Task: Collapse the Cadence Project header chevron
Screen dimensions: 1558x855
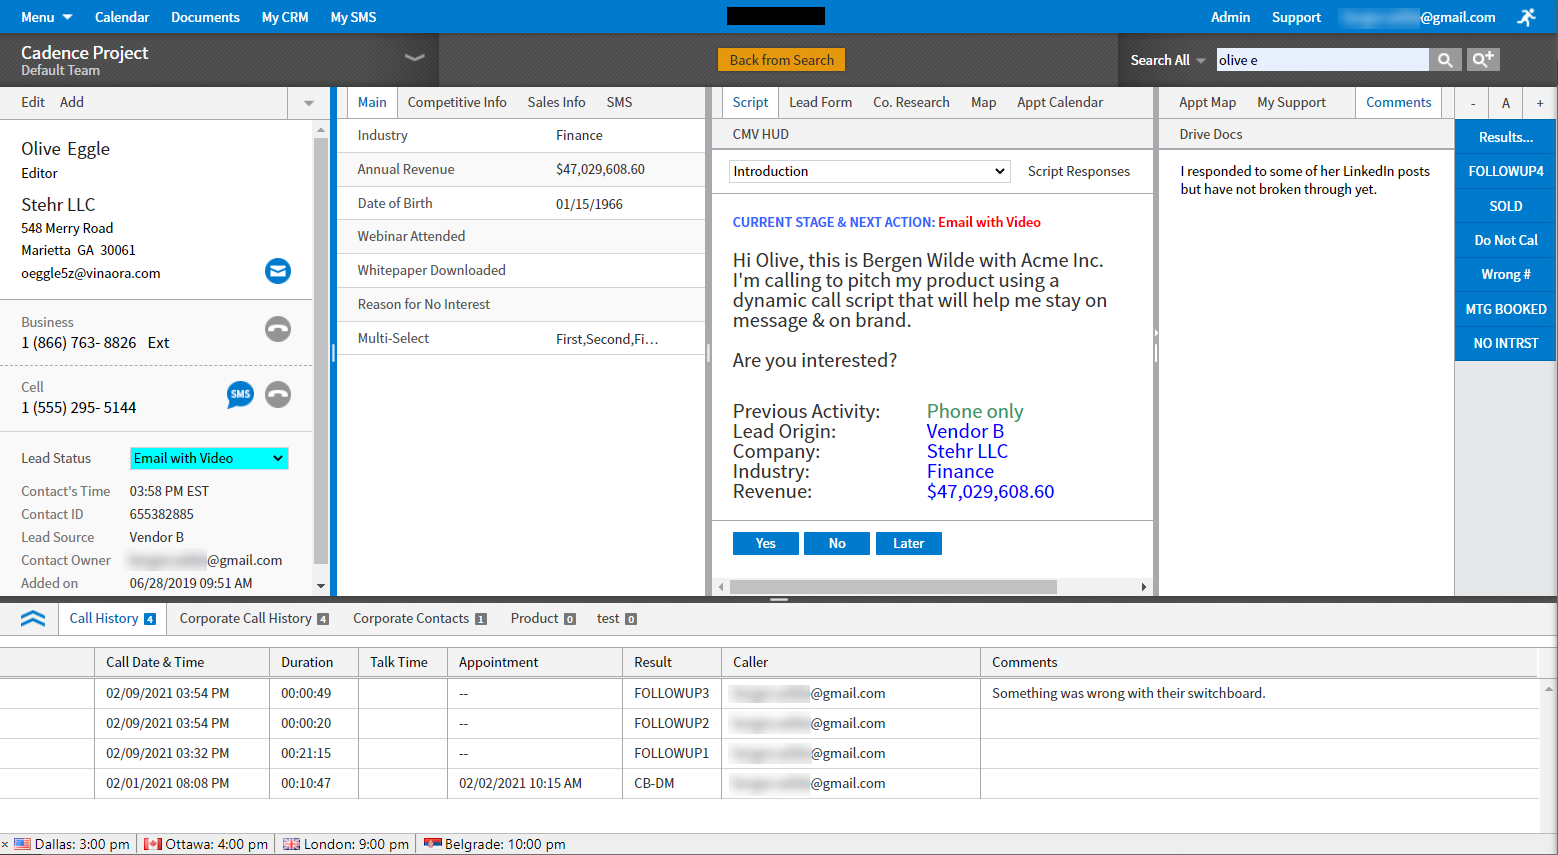Action: pyautogui.click(x=414, y=58)
